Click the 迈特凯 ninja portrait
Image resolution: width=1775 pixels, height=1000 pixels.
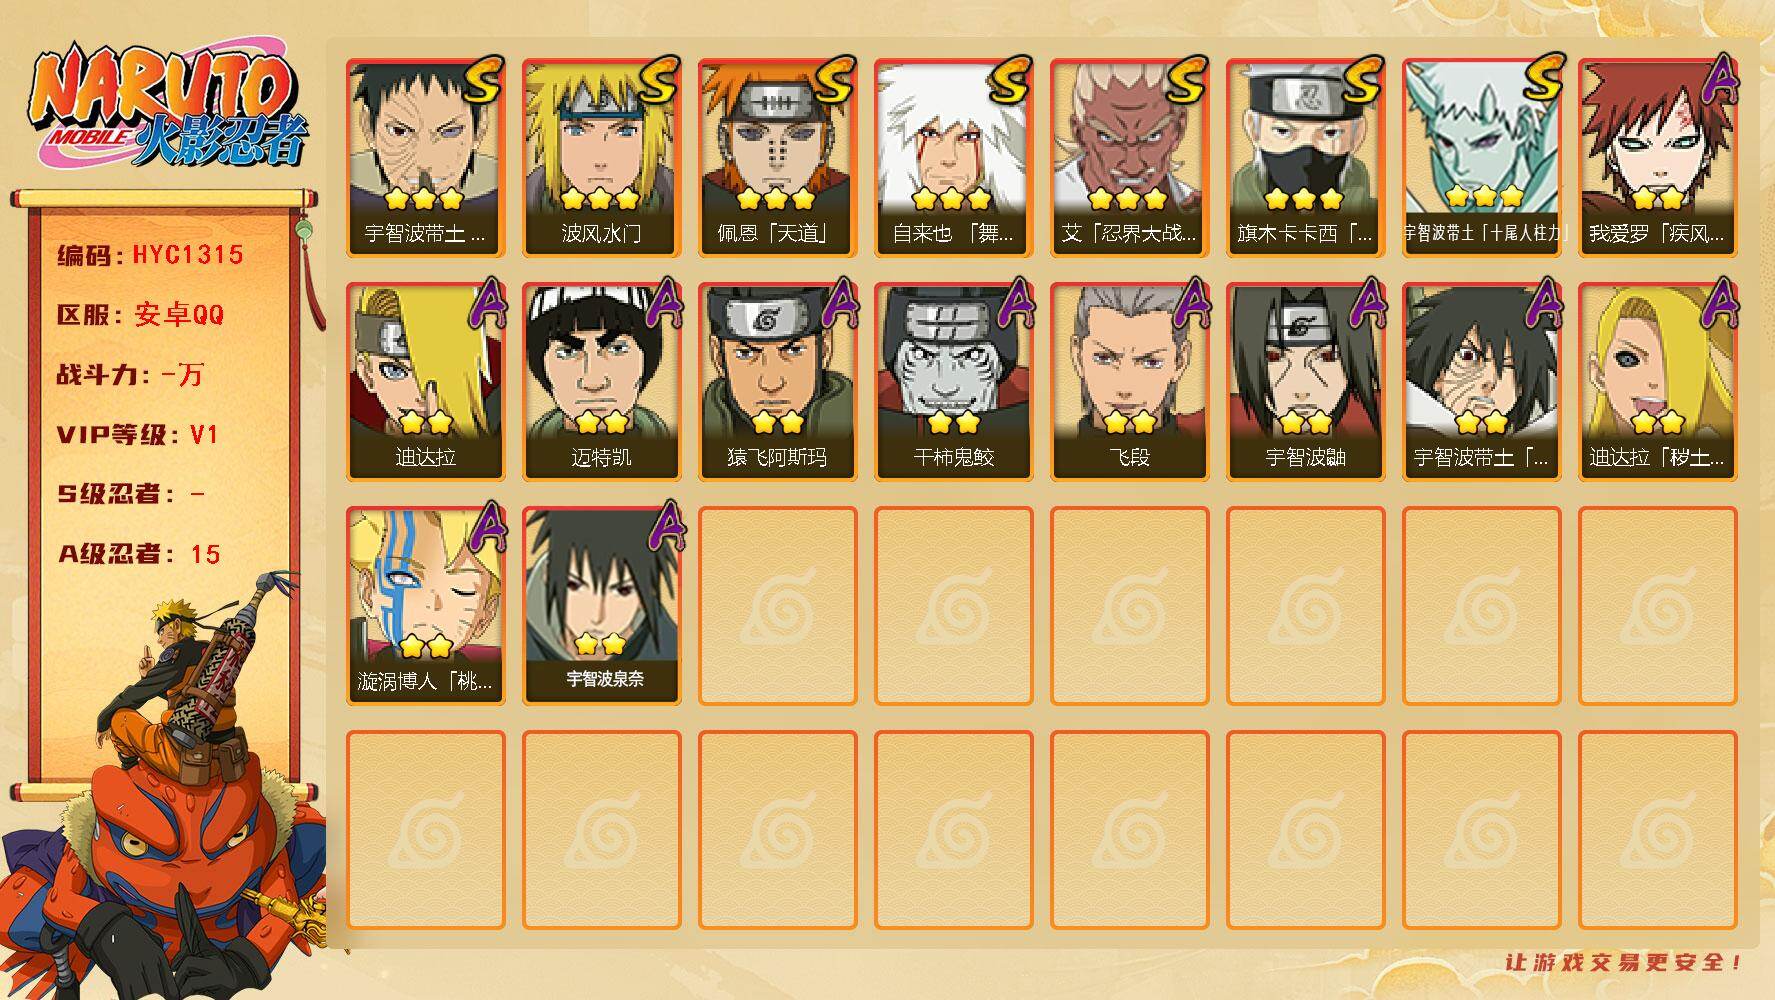[601, 382]
